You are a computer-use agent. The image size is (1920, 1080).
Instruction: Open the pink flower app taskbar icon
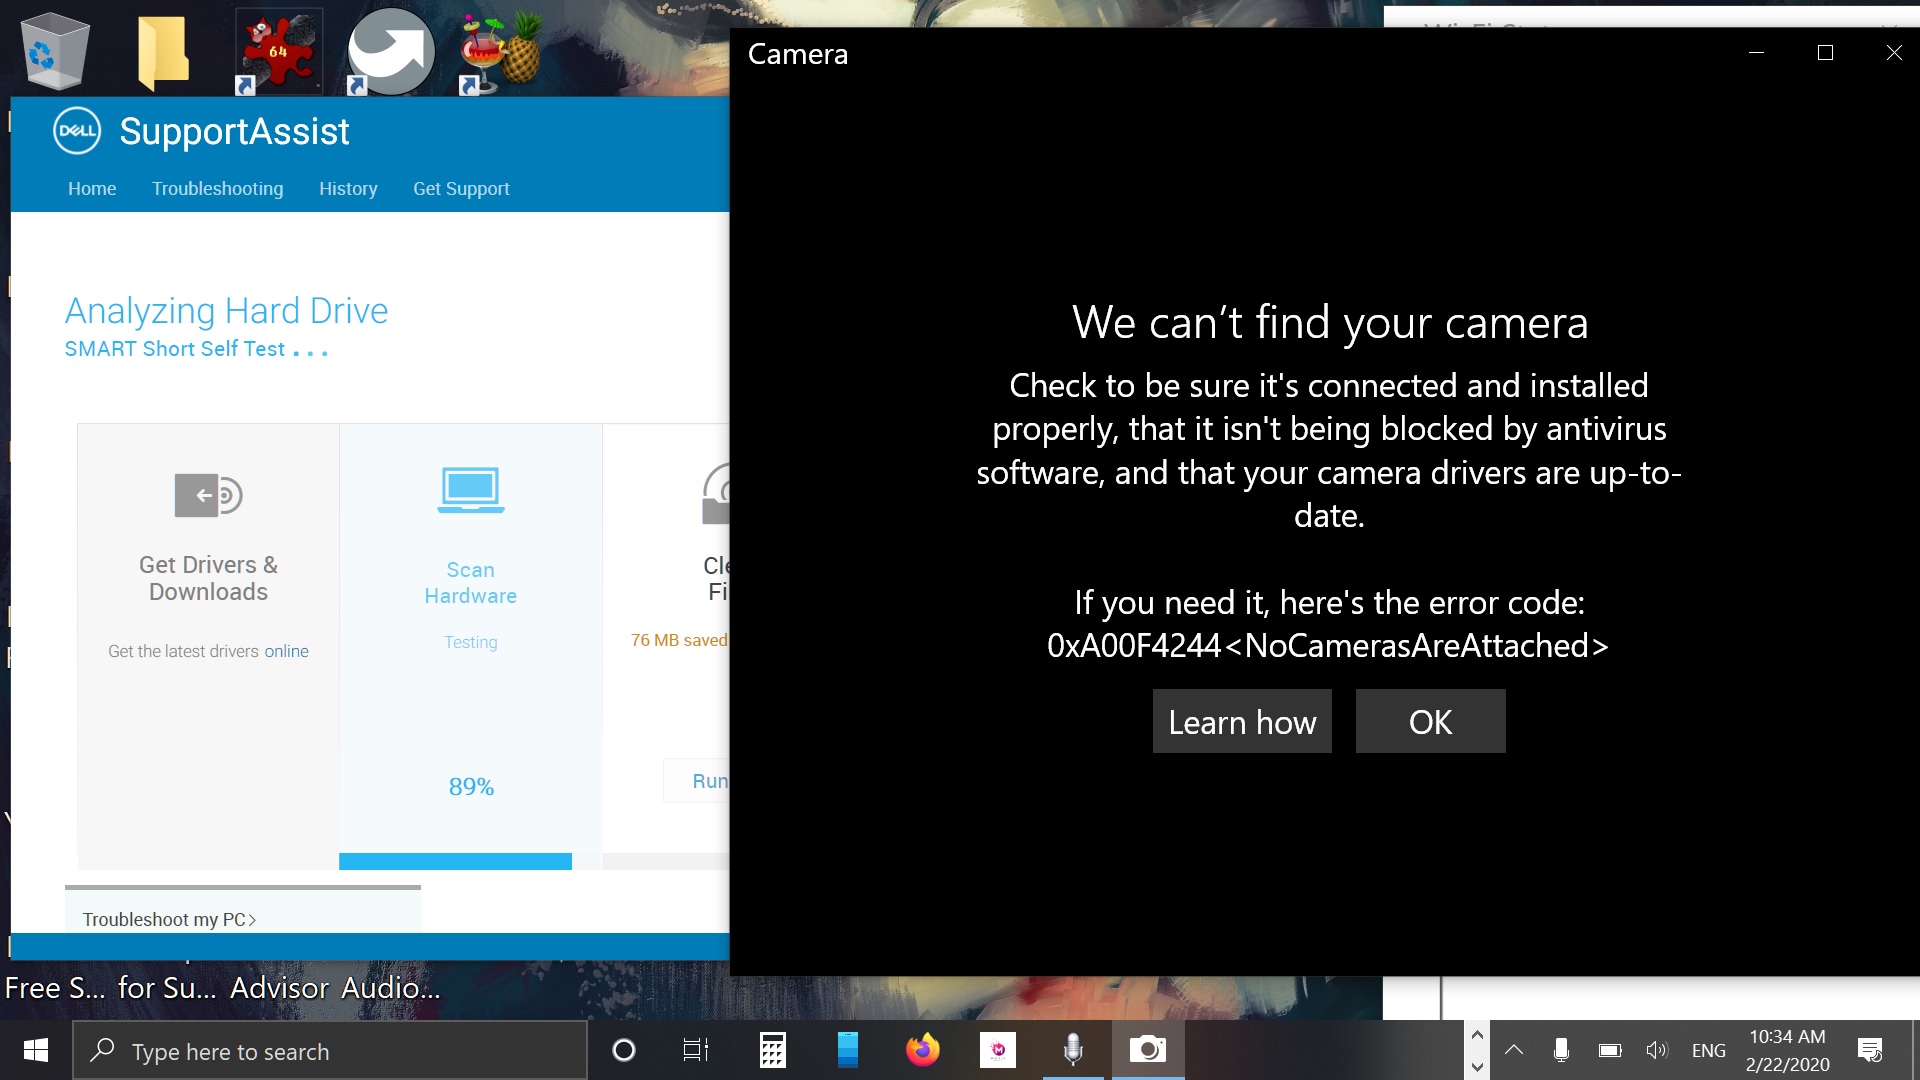pos(998,1050)
